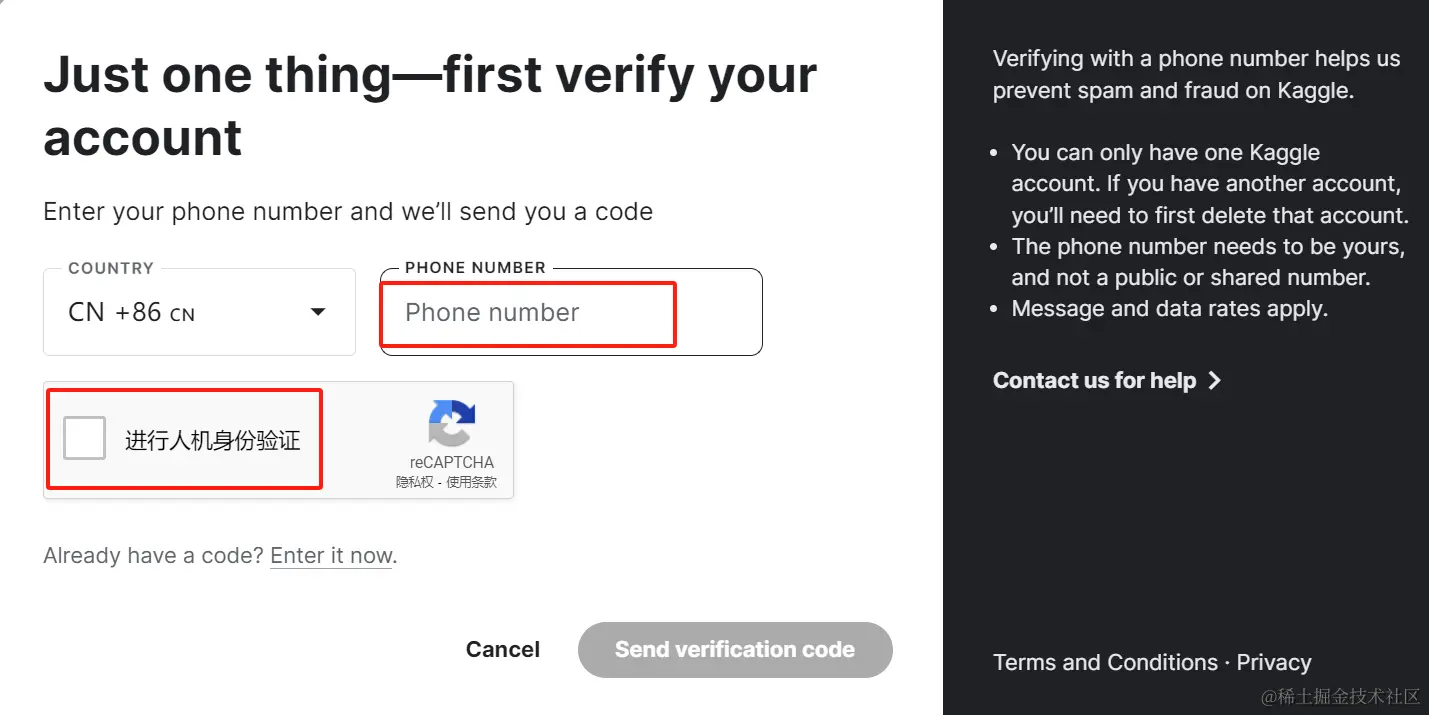The image size is (1429, 715).
Task: Click the PHONE NUMBER field label
Action: [x=475, y=268]
